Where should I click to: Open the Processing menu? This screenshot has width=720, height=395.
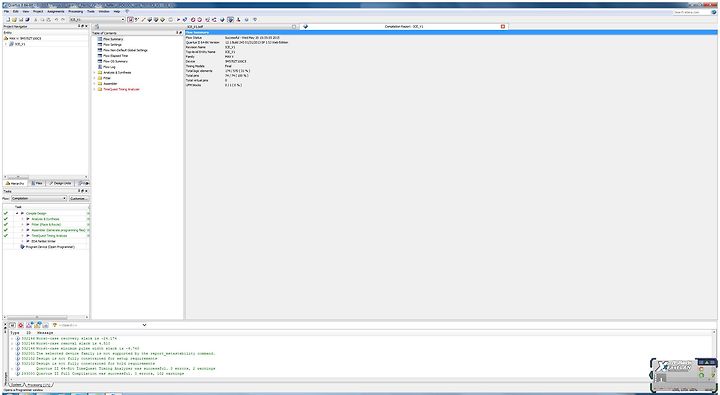coord(75,11)
